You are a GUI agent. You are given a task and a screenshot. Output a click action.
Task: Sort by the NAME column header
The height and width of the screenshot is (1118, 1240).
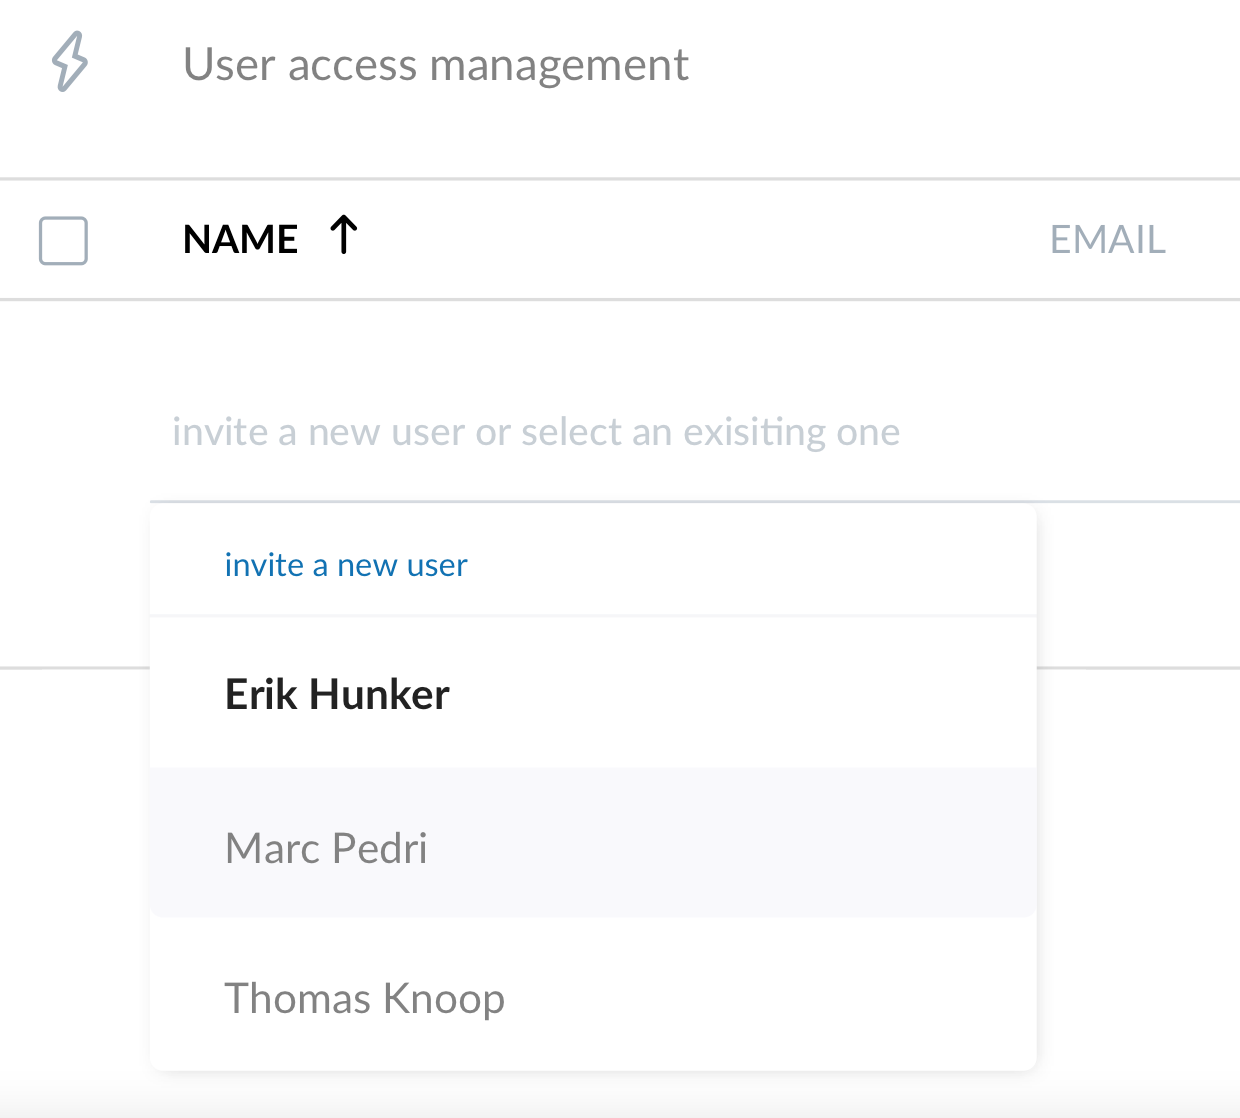[x=240, y=240]
